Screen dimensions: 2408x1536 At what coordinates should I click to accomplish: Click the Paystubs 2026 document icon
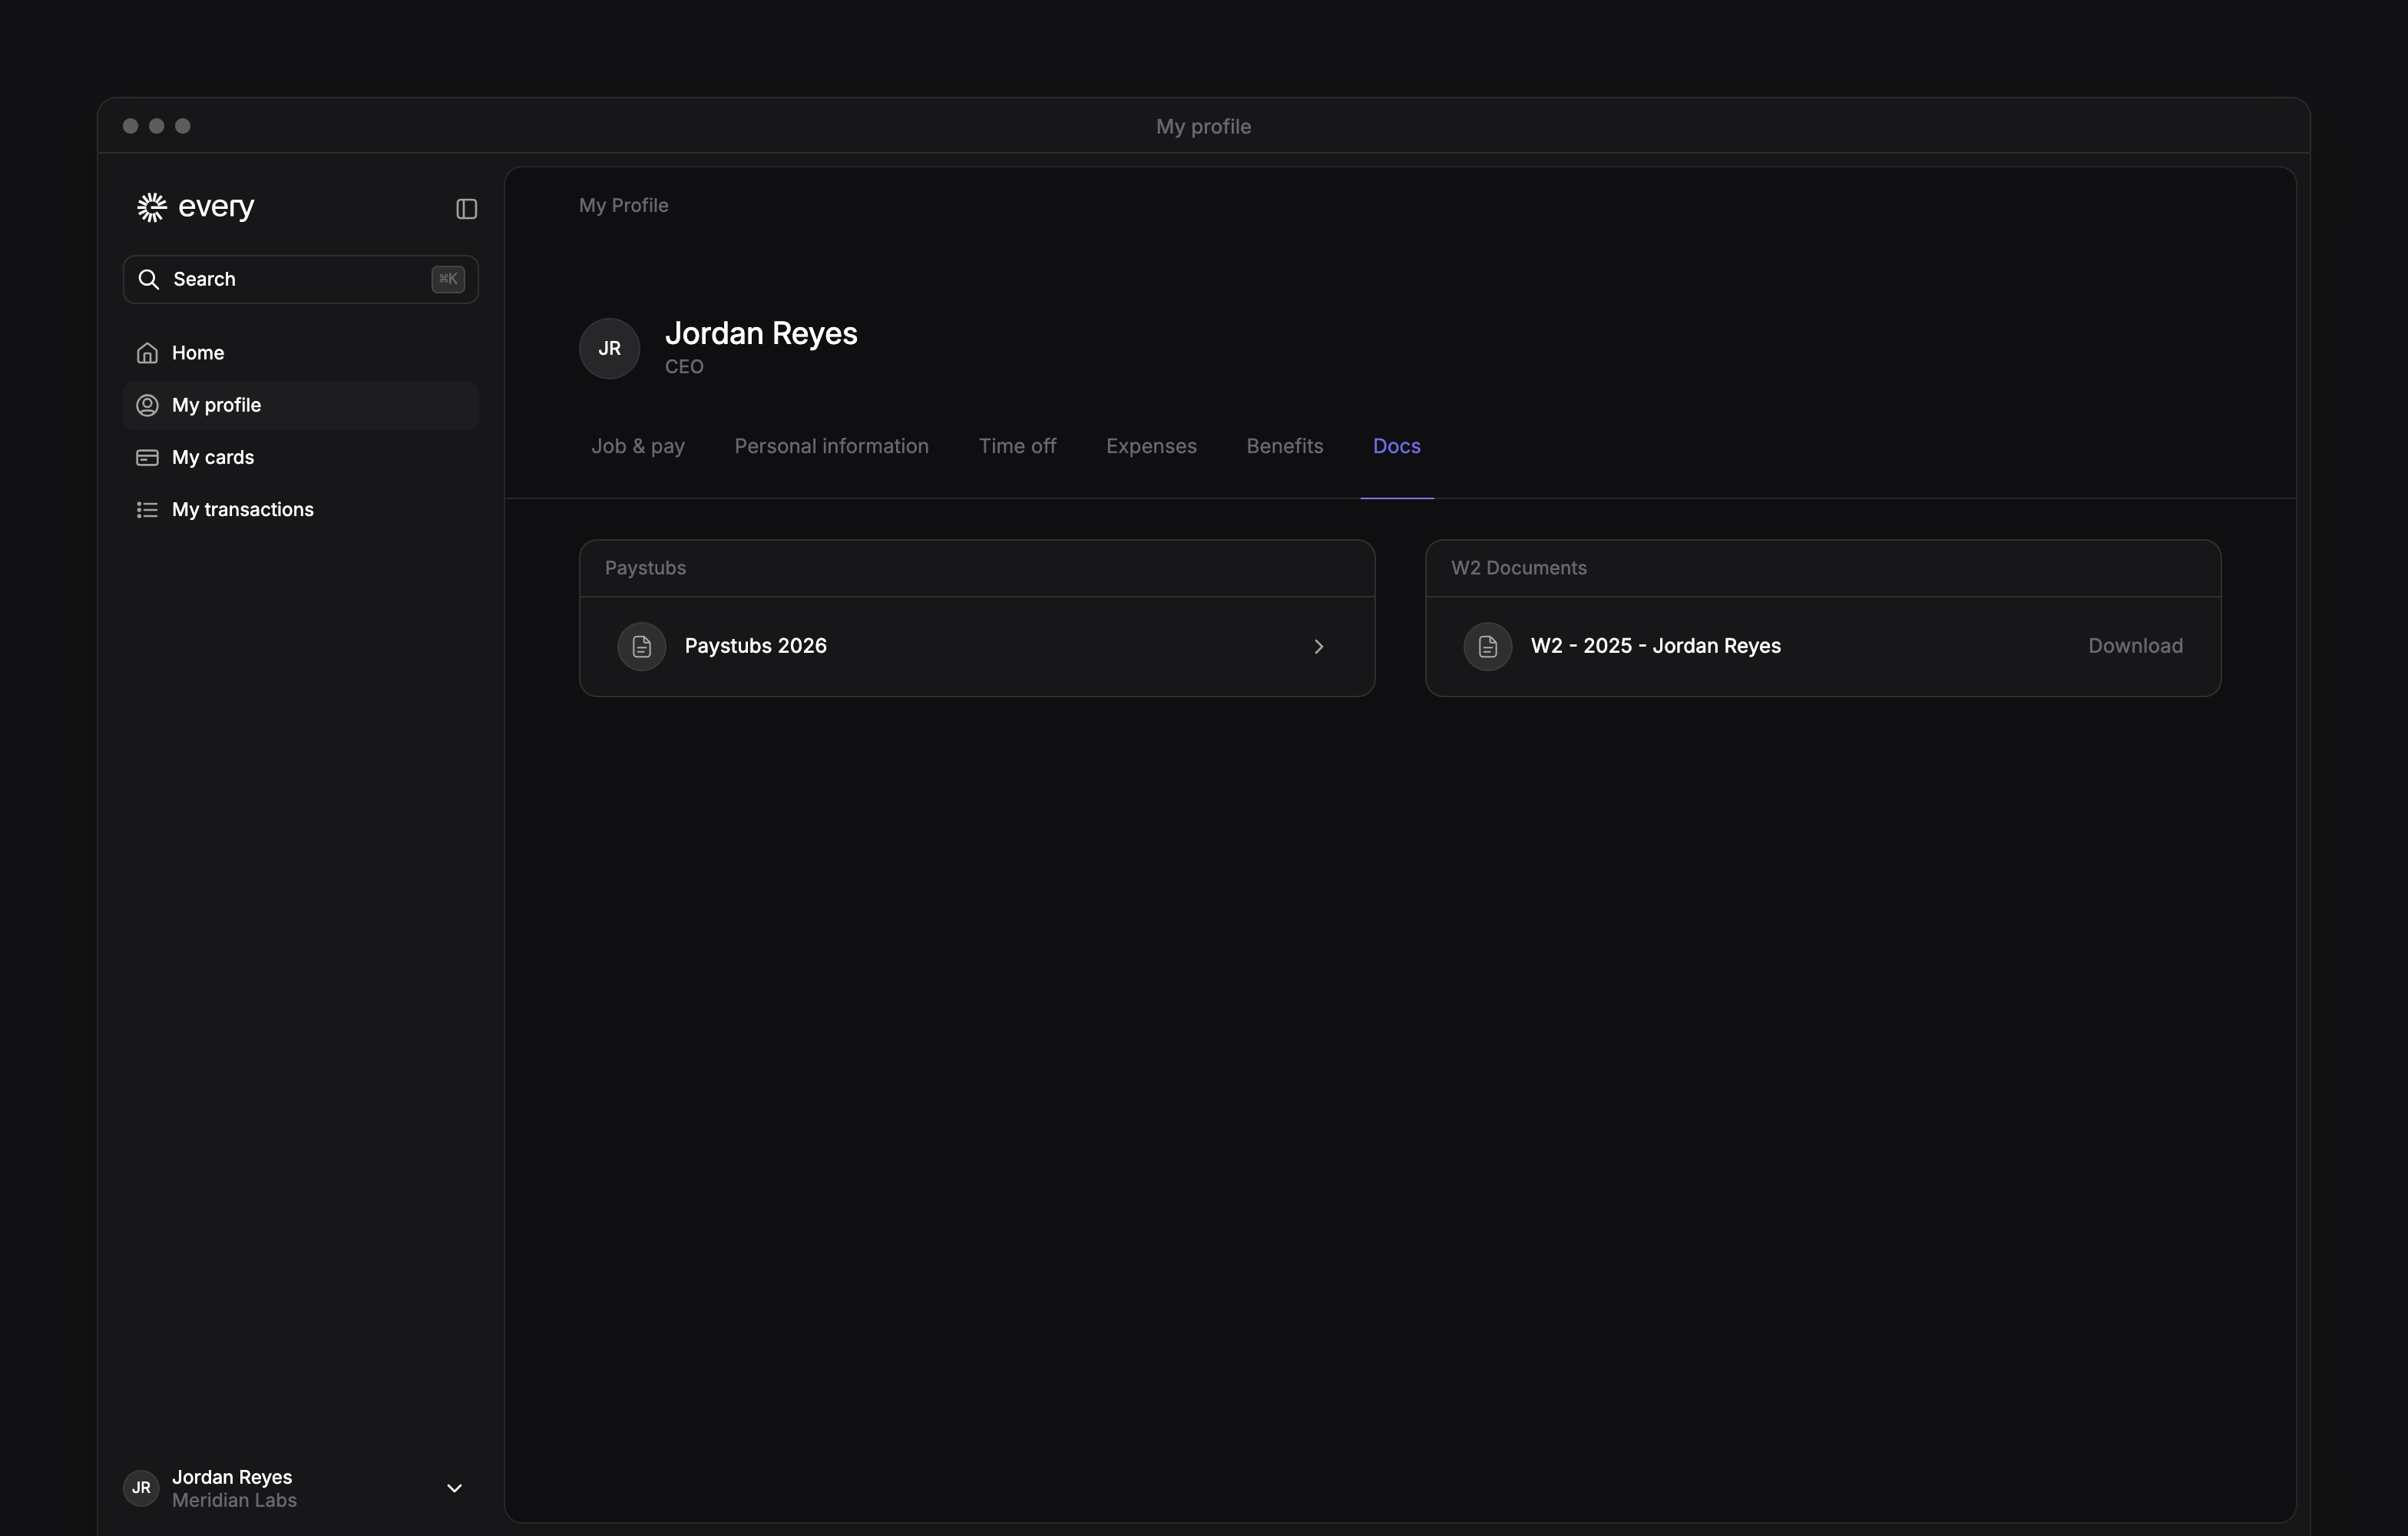click(x=642, y=646)
